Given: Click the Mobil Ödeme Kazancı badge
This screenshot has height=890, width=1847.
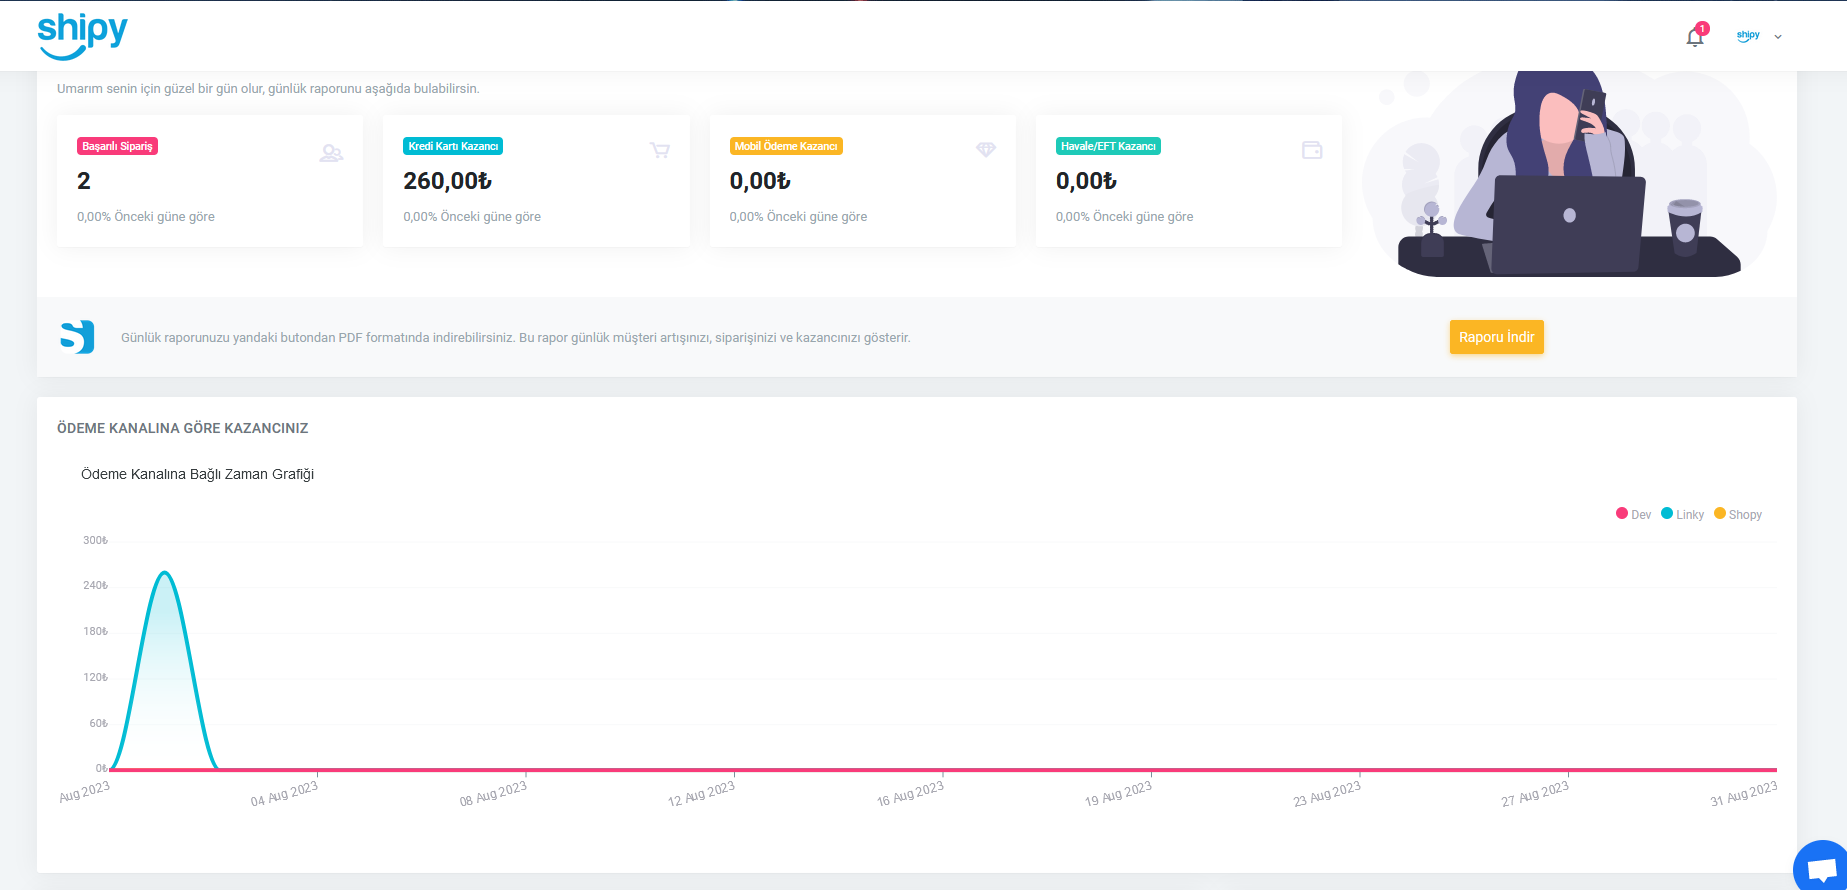Looking at the screenshot, I should click(786, 146).
